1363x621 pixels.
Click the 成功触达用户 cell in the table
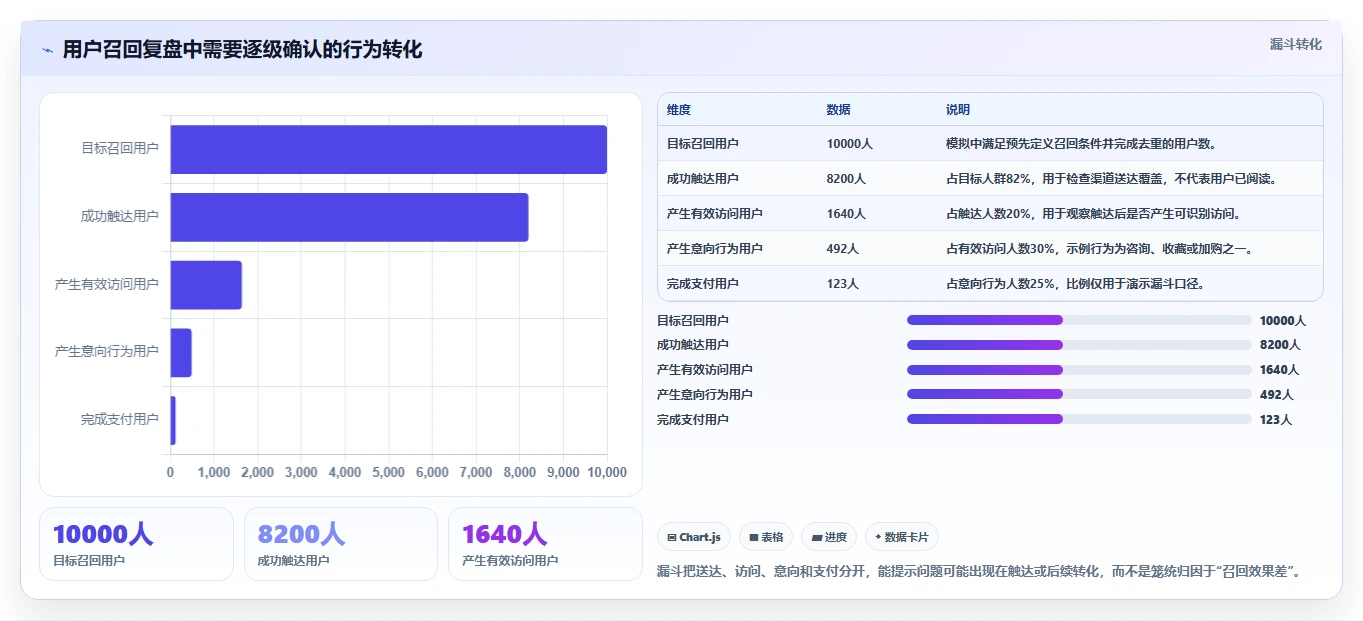703,179
